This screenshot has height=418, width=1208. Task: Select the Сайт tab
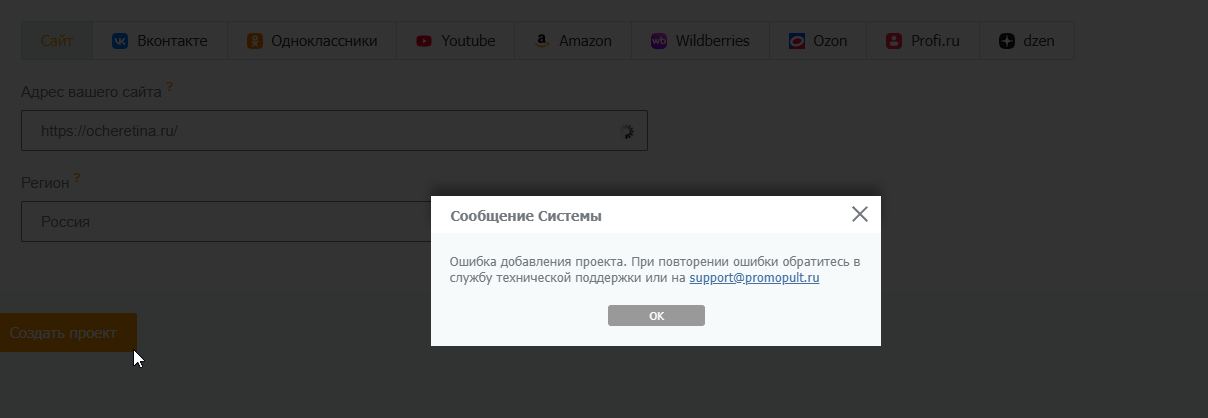(x=56, y=41)
